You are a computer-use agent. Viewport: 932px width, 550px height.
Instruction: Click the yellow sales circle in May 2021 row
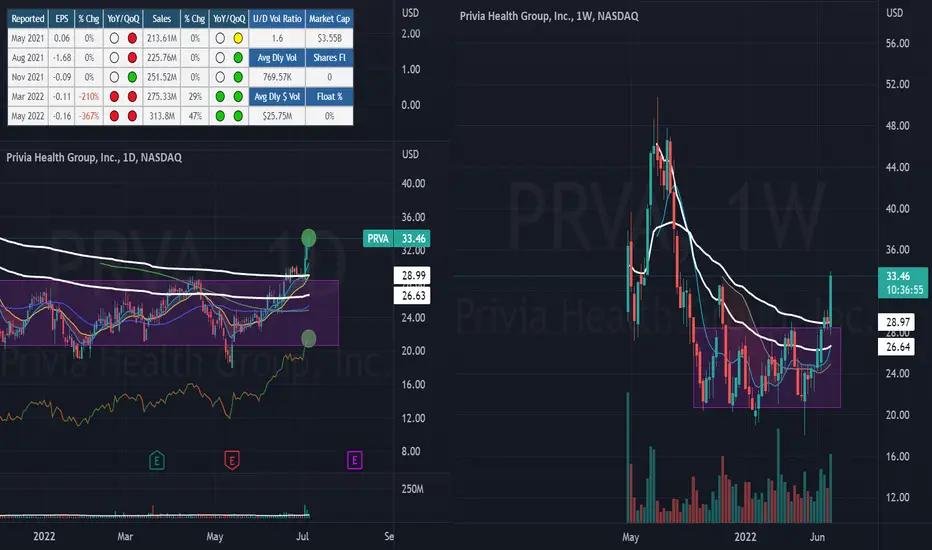pos(238,38)
